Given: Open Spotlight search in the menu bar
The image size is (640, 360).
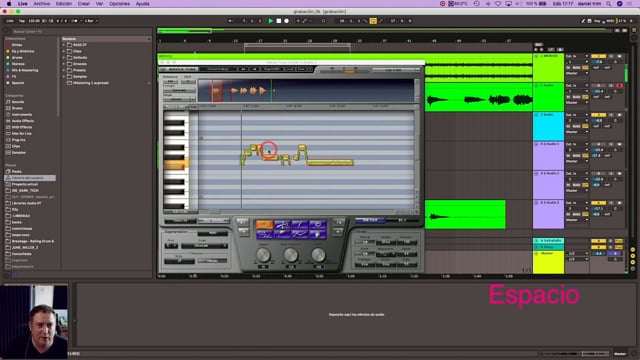Looking at the screenshot, I should tap(609, 4).
